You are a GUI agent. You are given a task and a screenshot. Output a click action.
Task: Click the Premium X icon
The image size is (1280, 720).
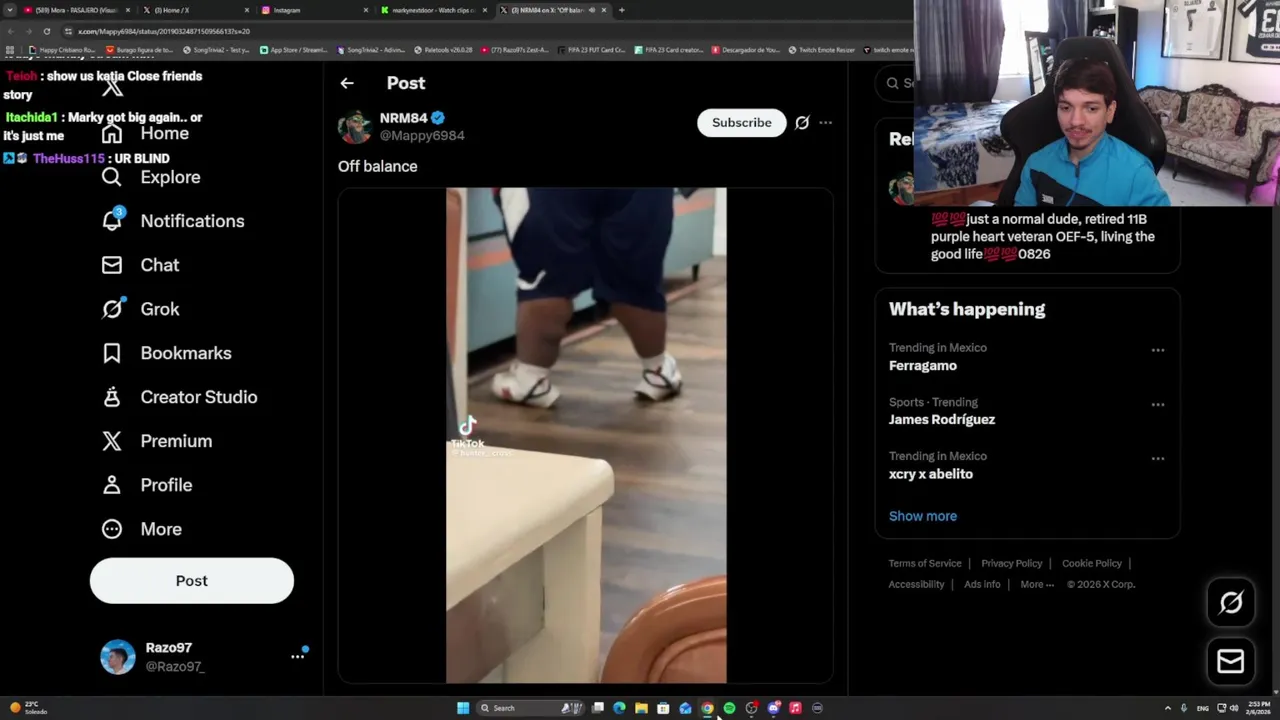(x=112, y=441)
